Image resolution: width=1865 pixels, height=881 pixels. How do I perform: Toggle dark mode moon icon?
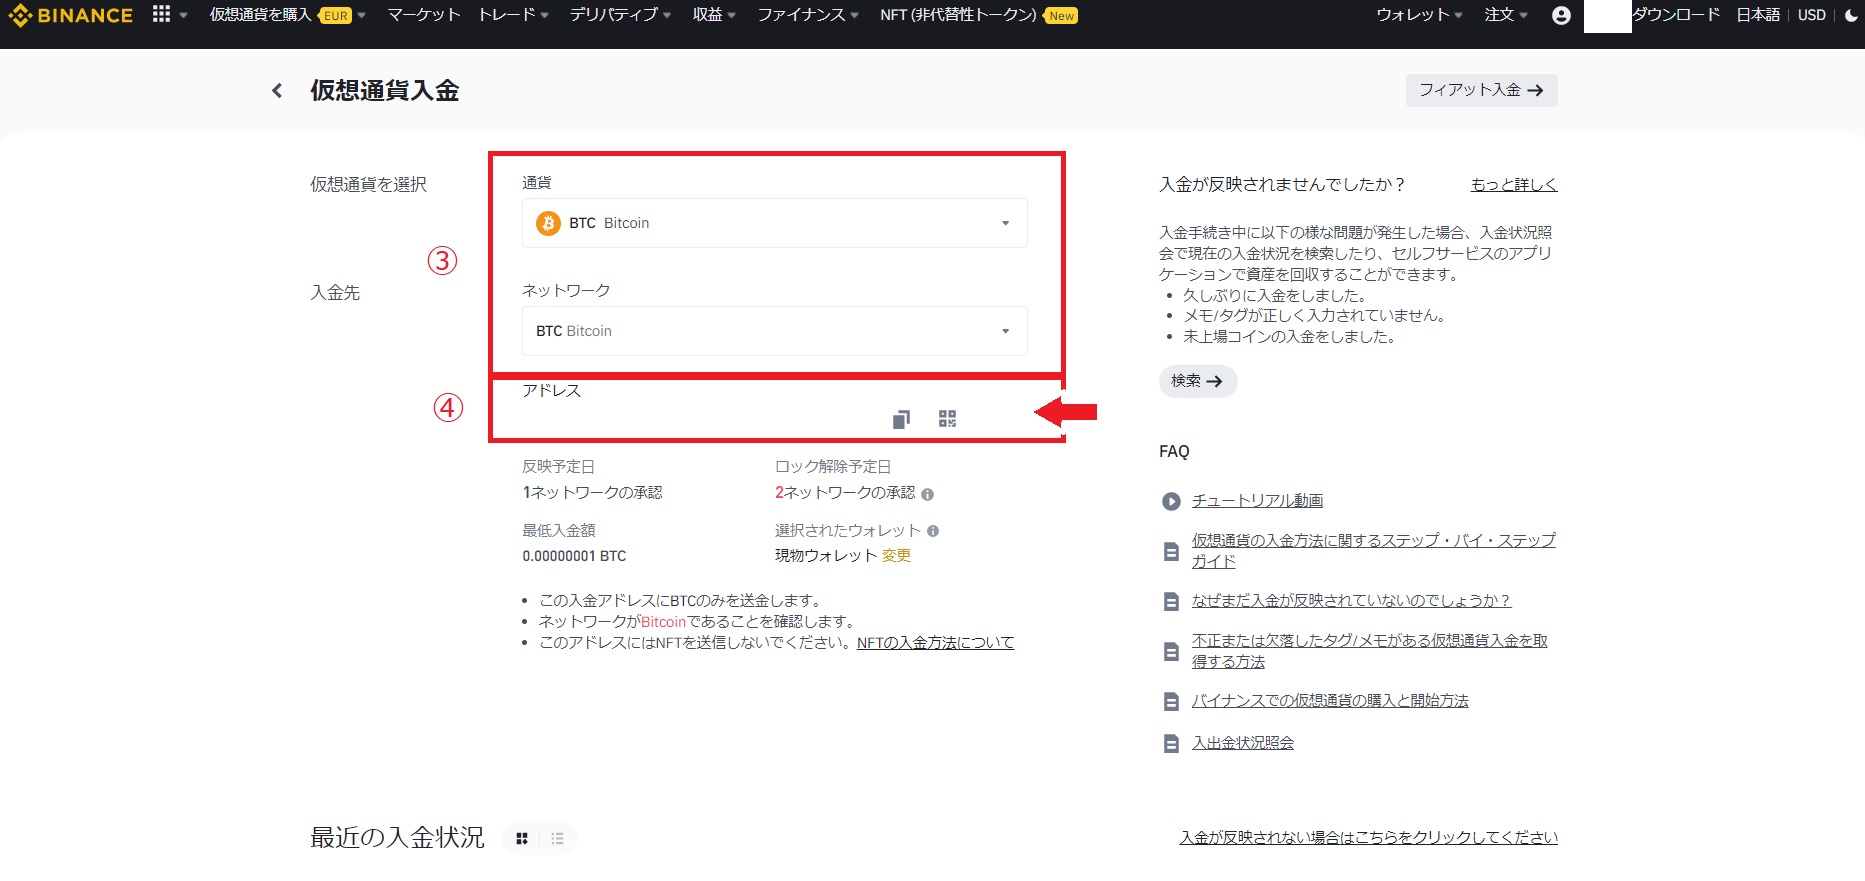(1851, 15)
